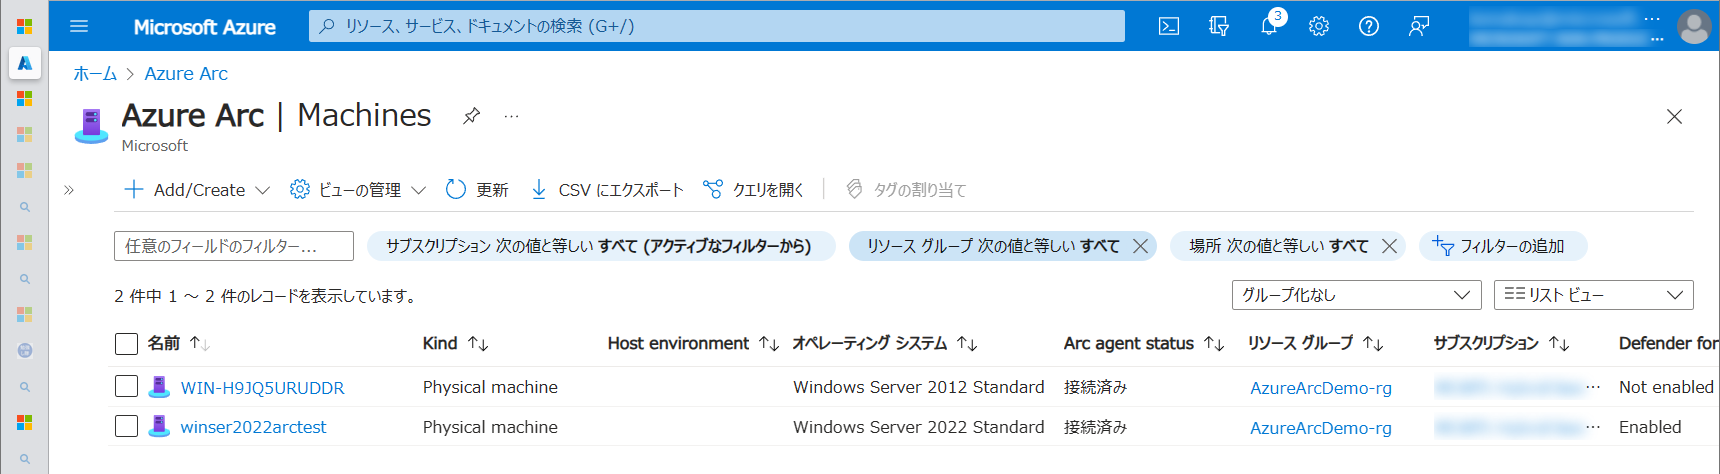The height and width of the screenshot is (474, 1720).
Task: Open Cloud Shell from the top bar
Action: 1169,27
